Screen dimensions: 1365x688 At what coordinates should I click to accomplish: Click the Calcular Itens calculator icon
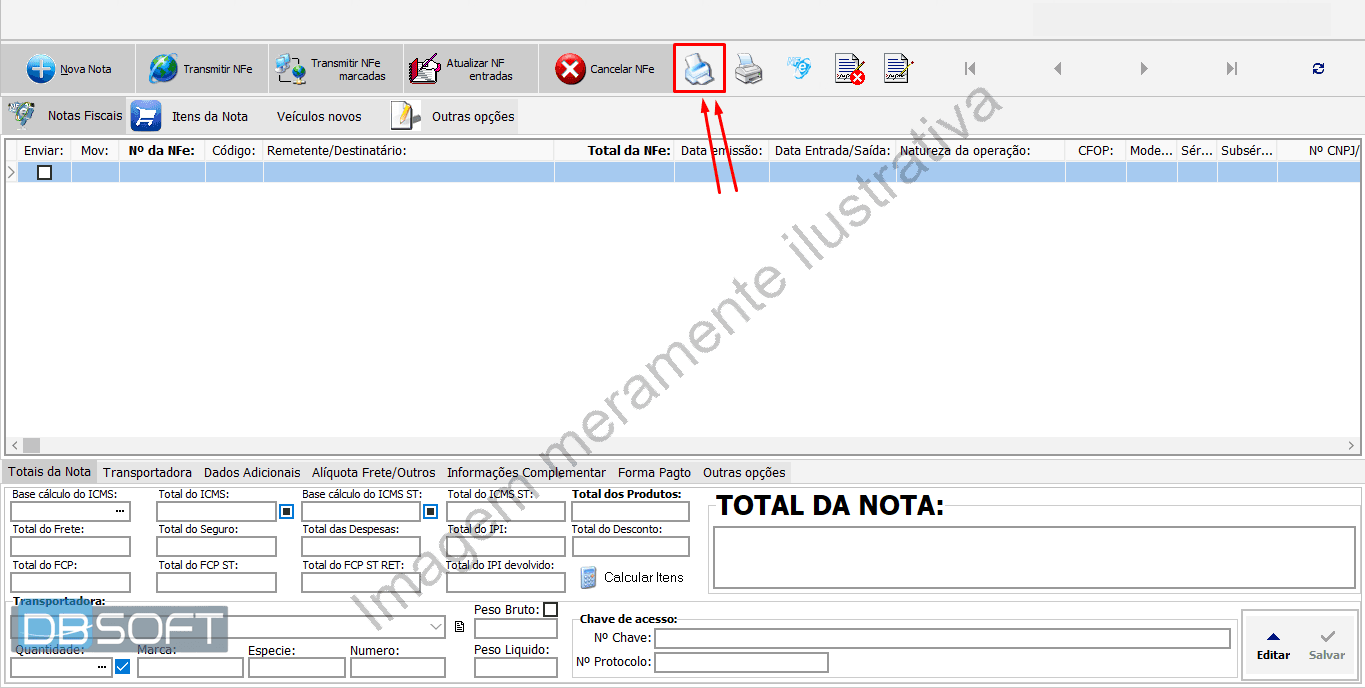point(587,577)
